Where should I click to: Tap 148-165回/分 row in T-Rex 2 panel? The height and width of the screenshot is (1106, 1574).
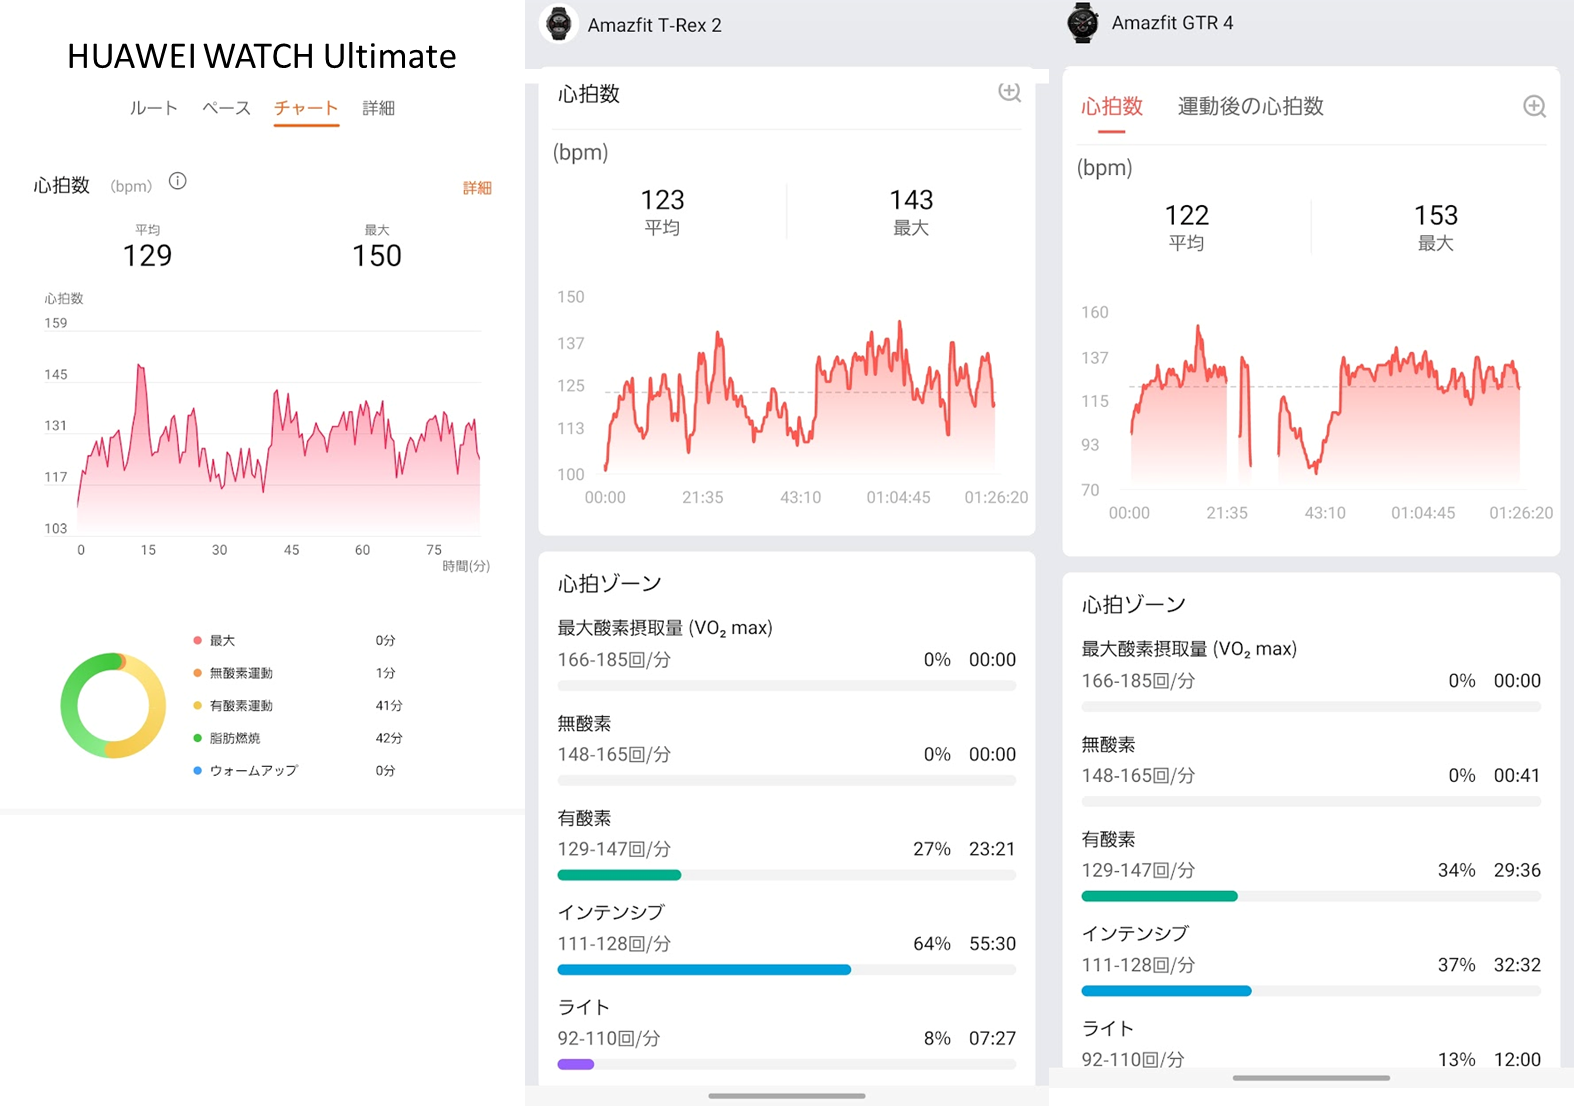coord(786,755)
